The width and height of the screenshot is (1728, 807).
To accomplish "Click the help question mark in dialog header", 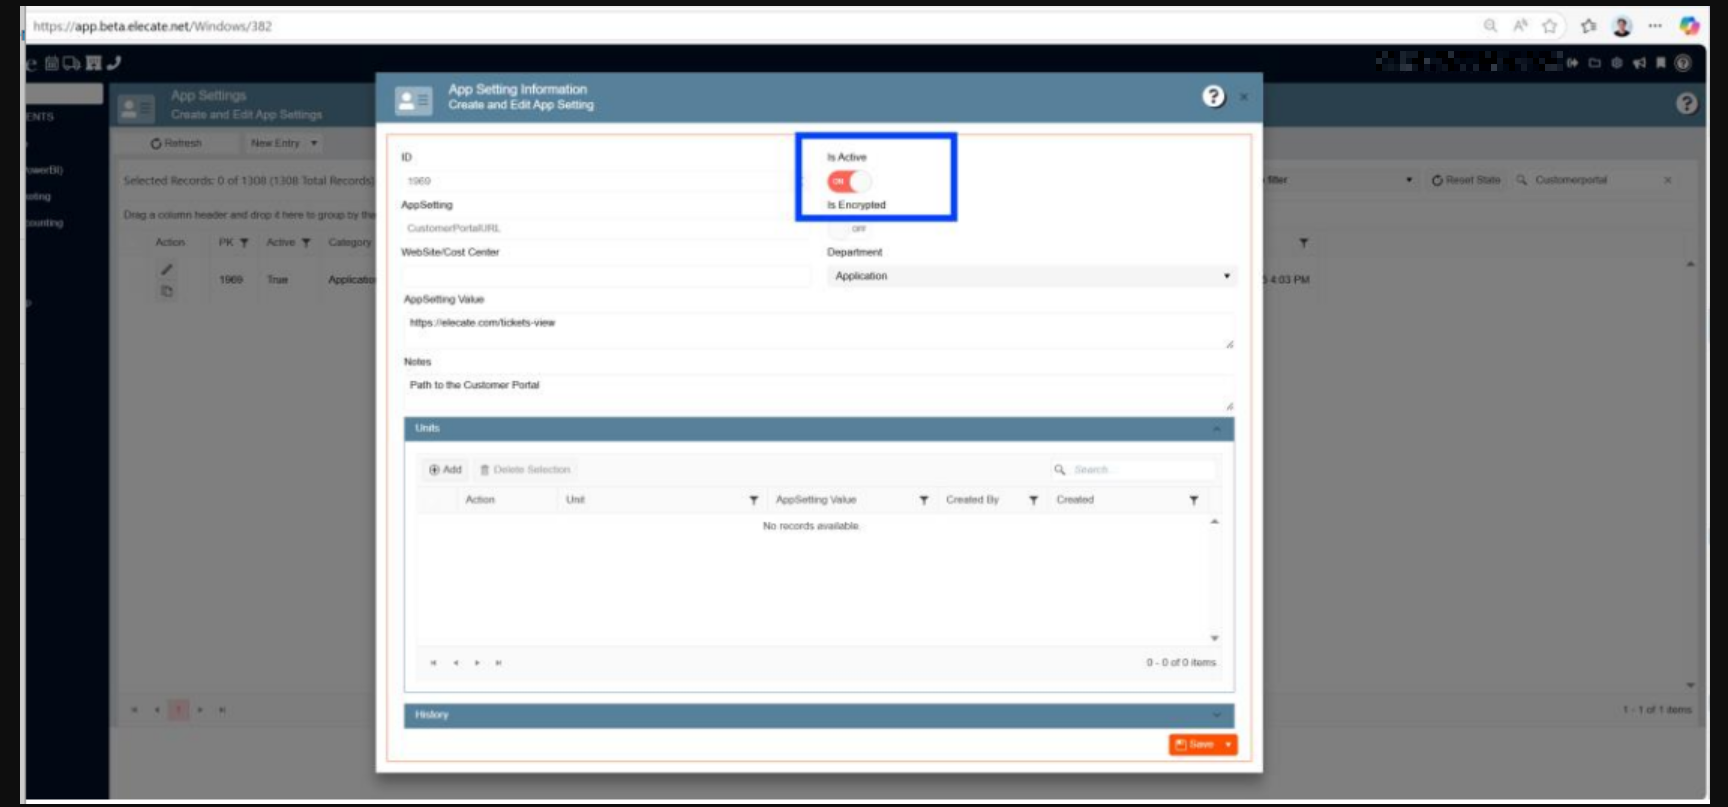I will point(1213,96).
